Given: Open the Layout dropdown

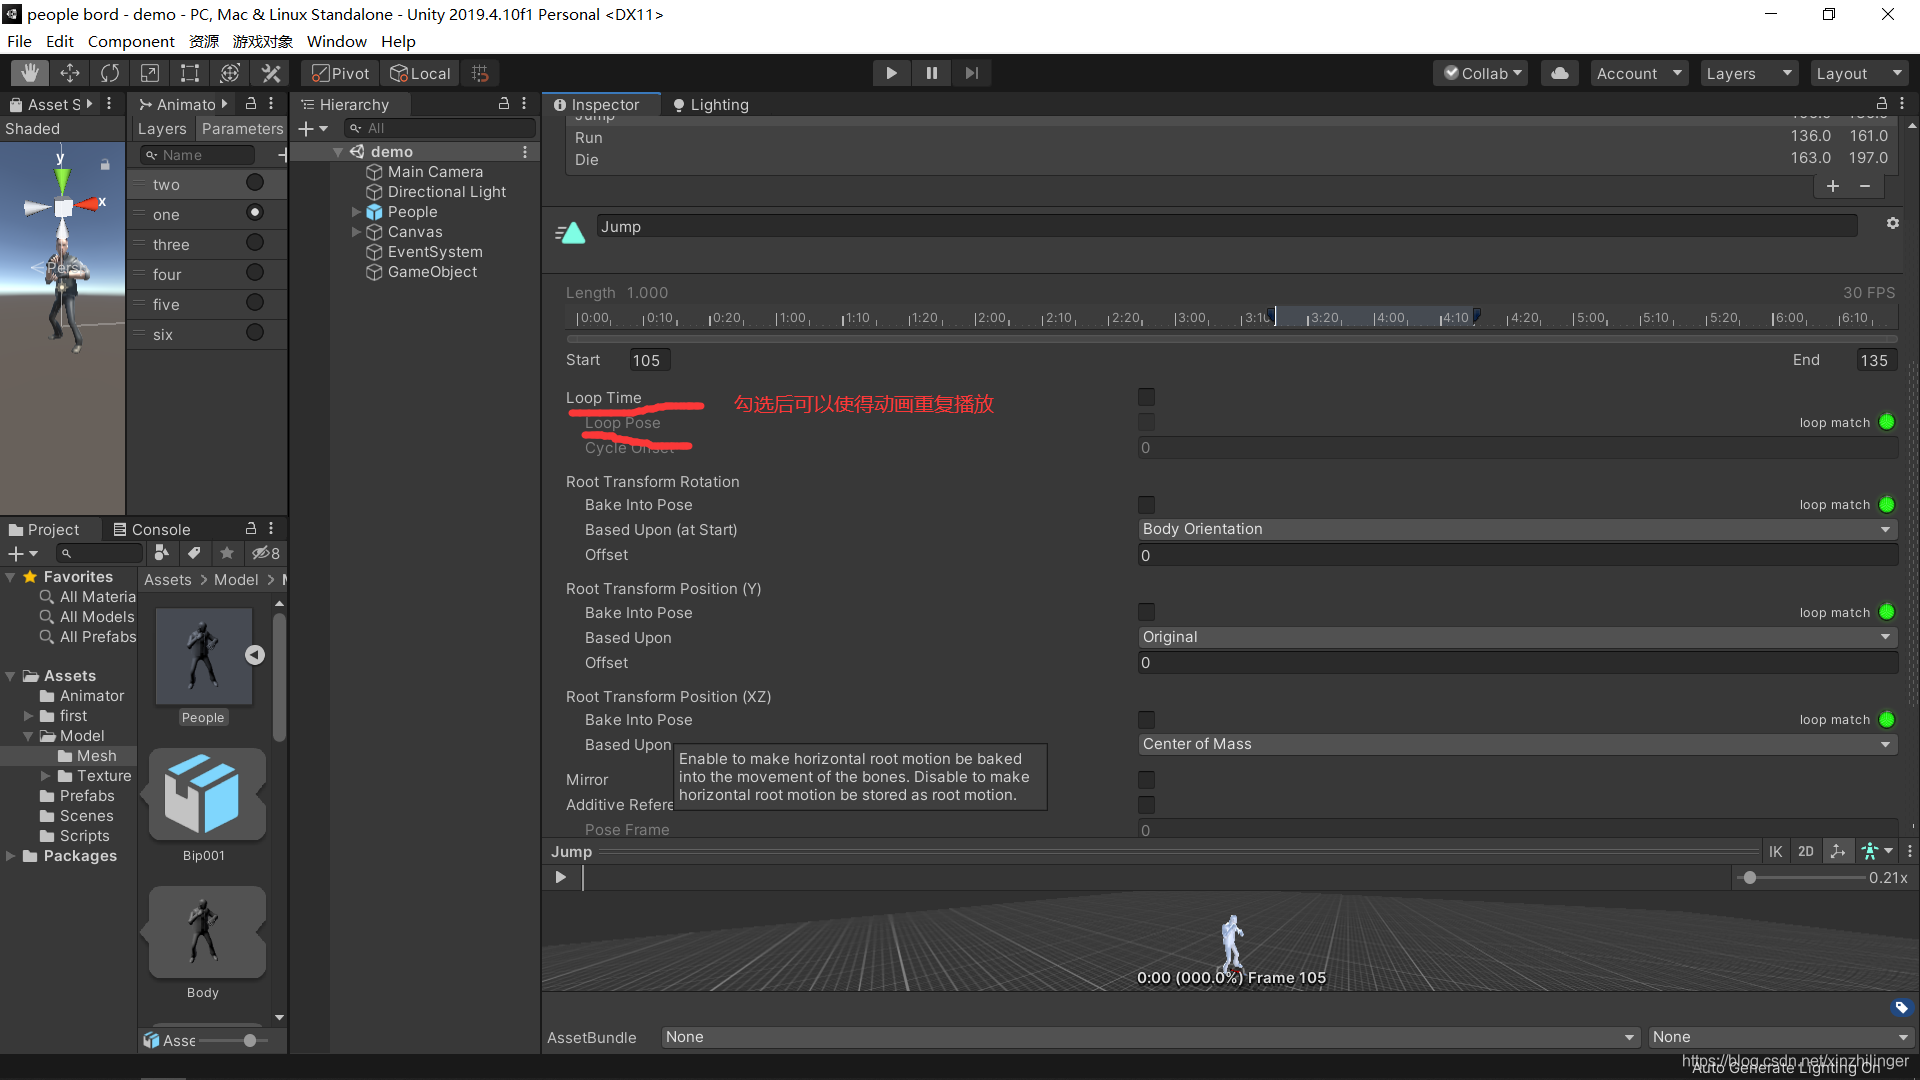Looking at the screenshot, I should click(x=1859, y=73).
